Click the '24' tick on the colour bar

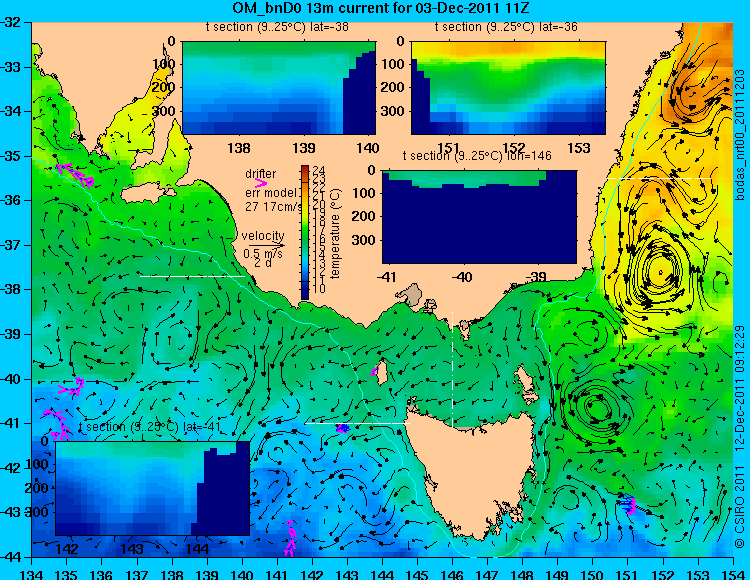pyautogui.click(x=319, y=171)
